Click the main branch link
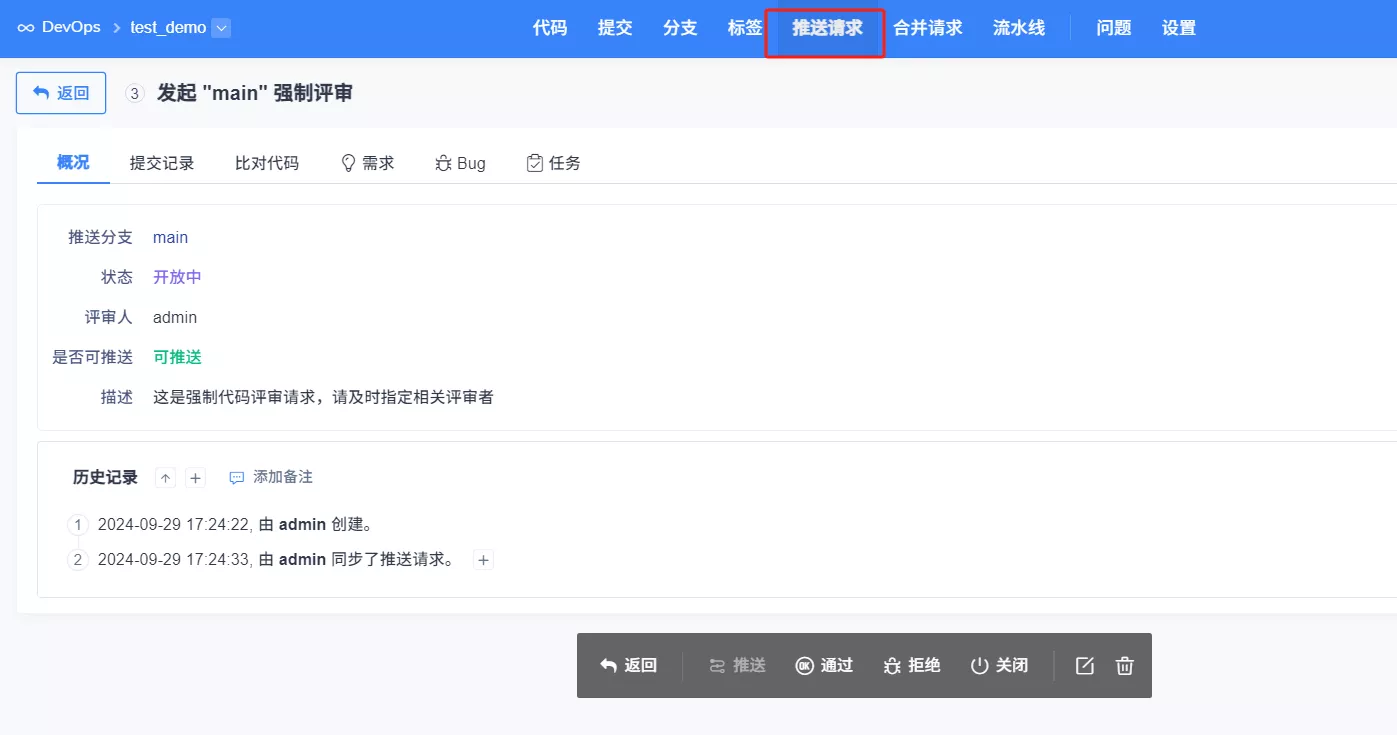Screen dimensions: 1397x735 [170, 237]
